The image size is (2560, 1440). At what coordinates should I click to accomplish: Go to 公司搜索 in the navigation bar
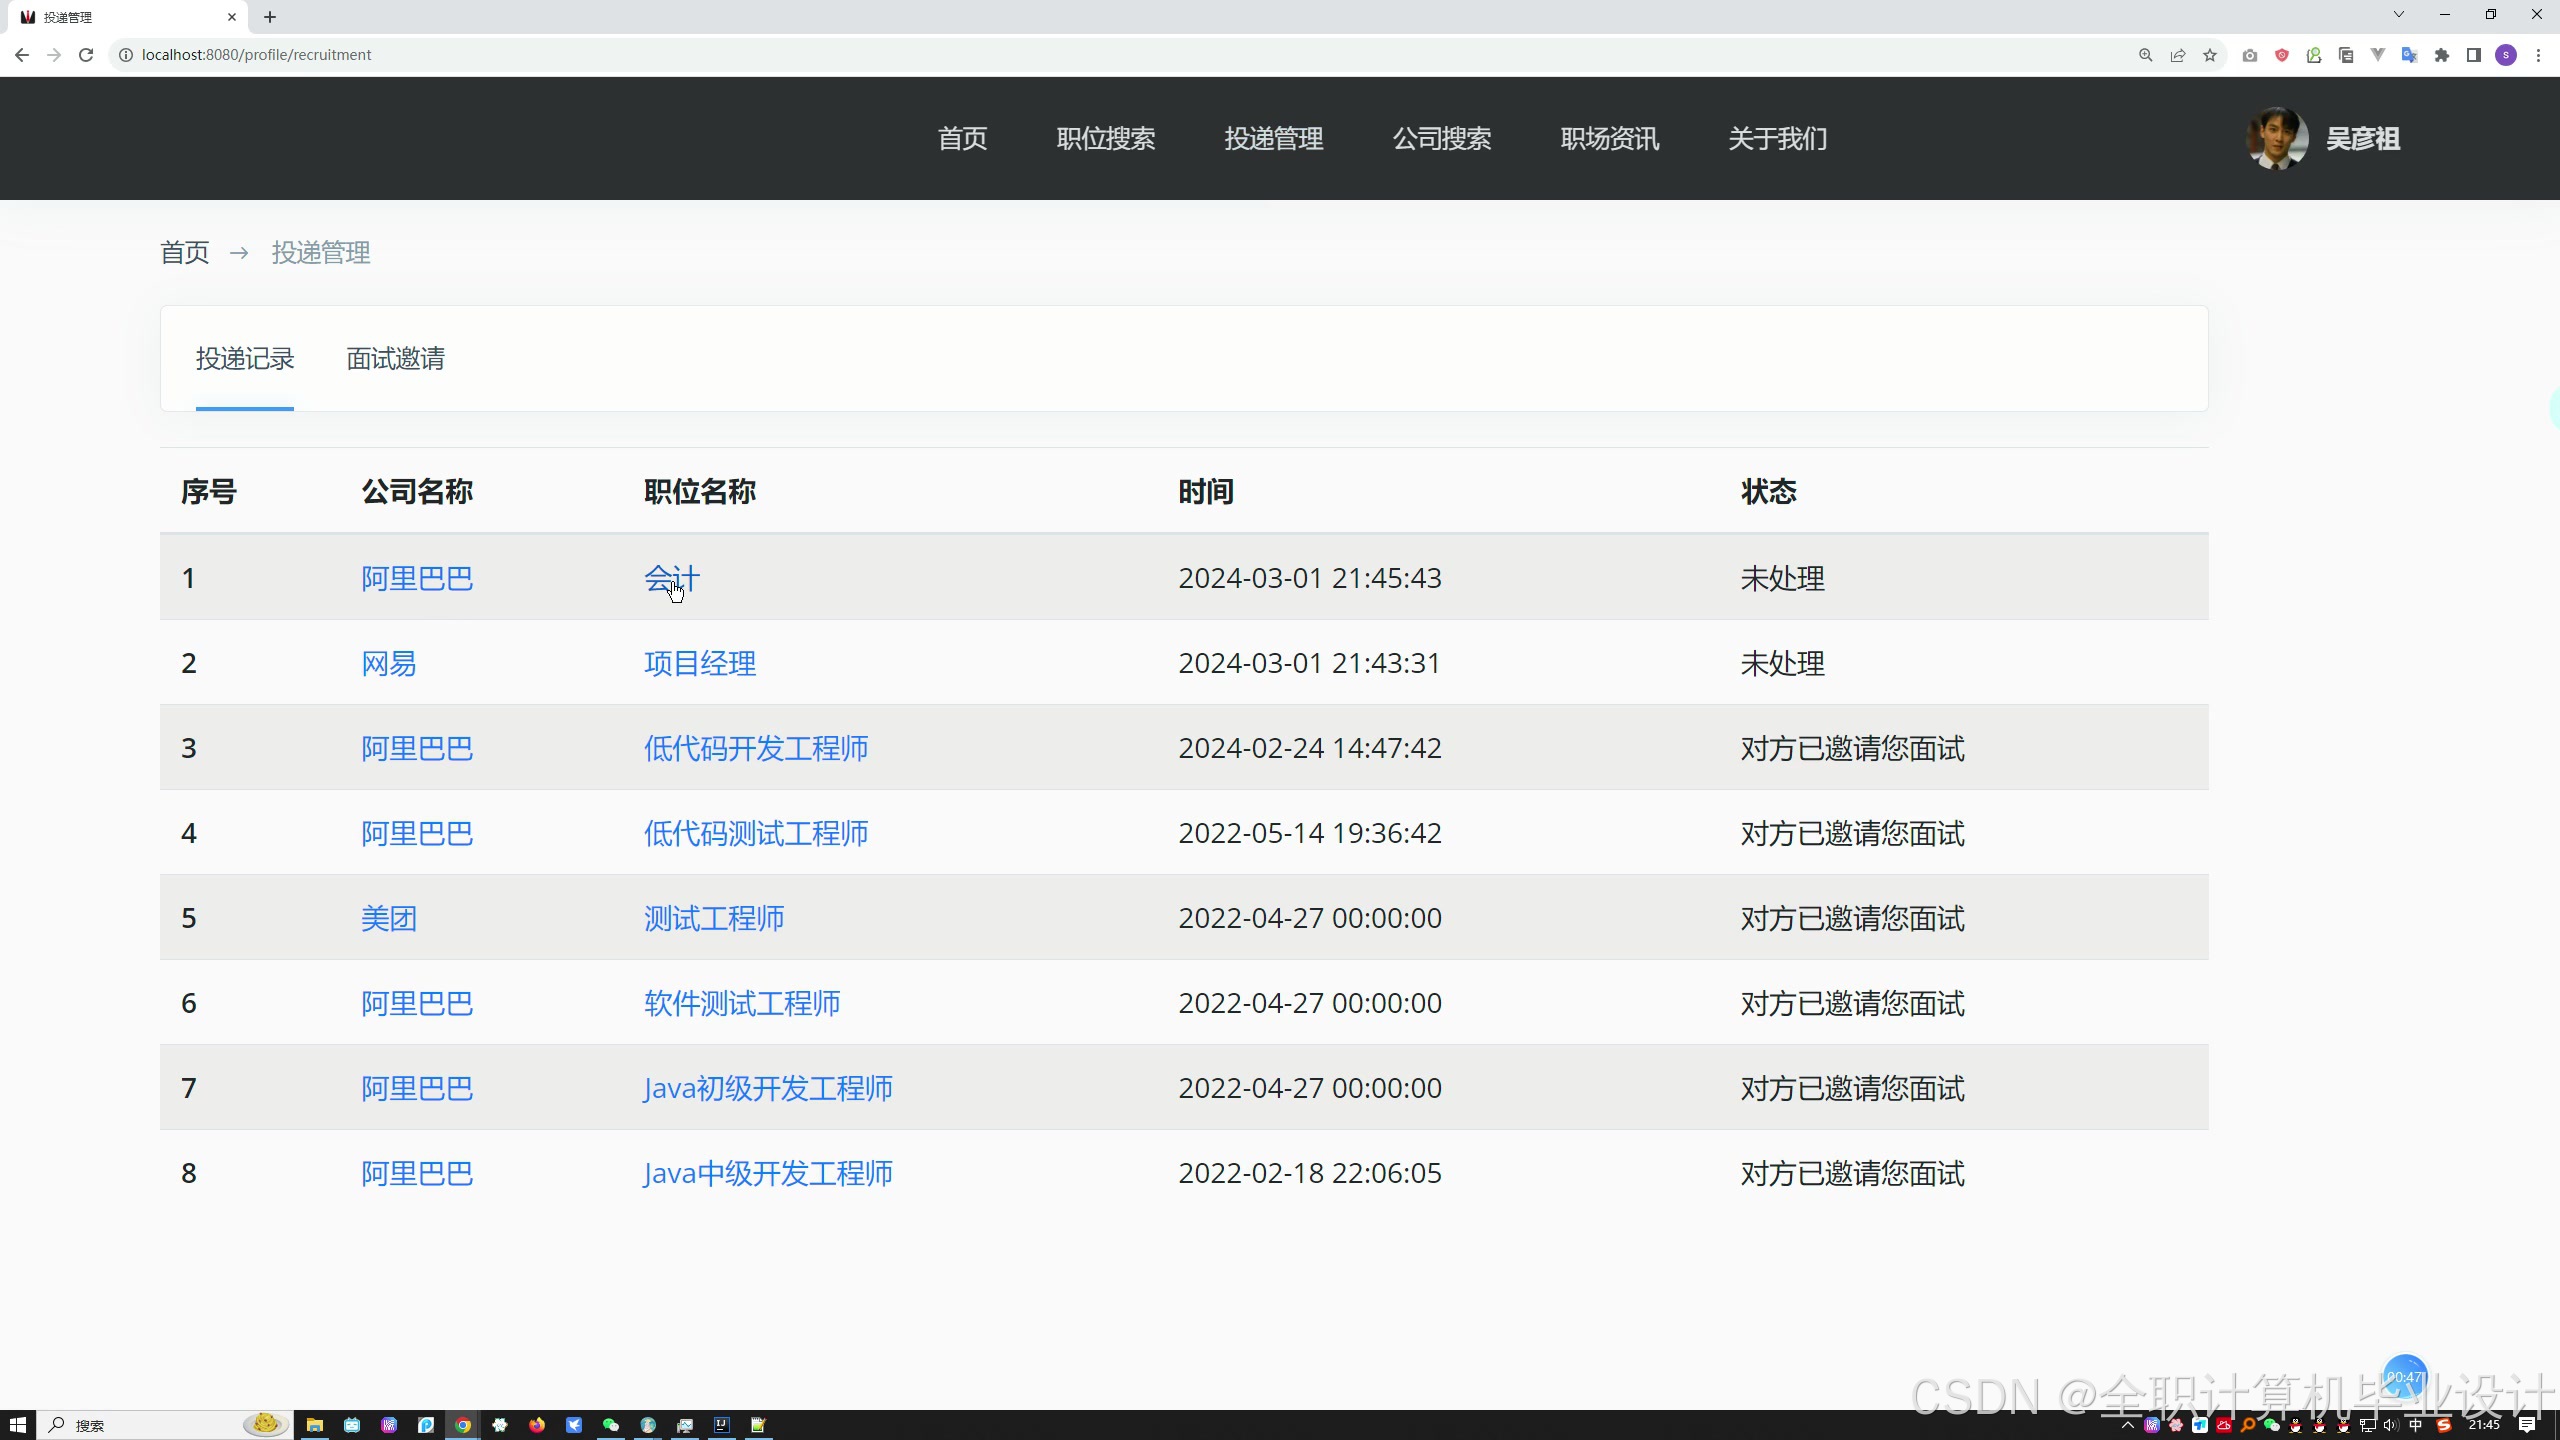(1442, 138)
